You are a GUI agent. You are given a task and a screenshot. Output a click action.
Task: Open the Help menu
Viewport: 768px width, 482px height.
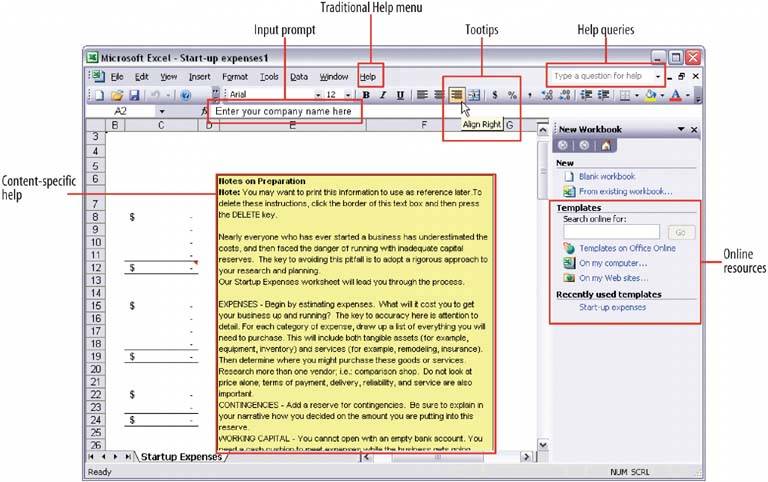click(x=368, y=77)
